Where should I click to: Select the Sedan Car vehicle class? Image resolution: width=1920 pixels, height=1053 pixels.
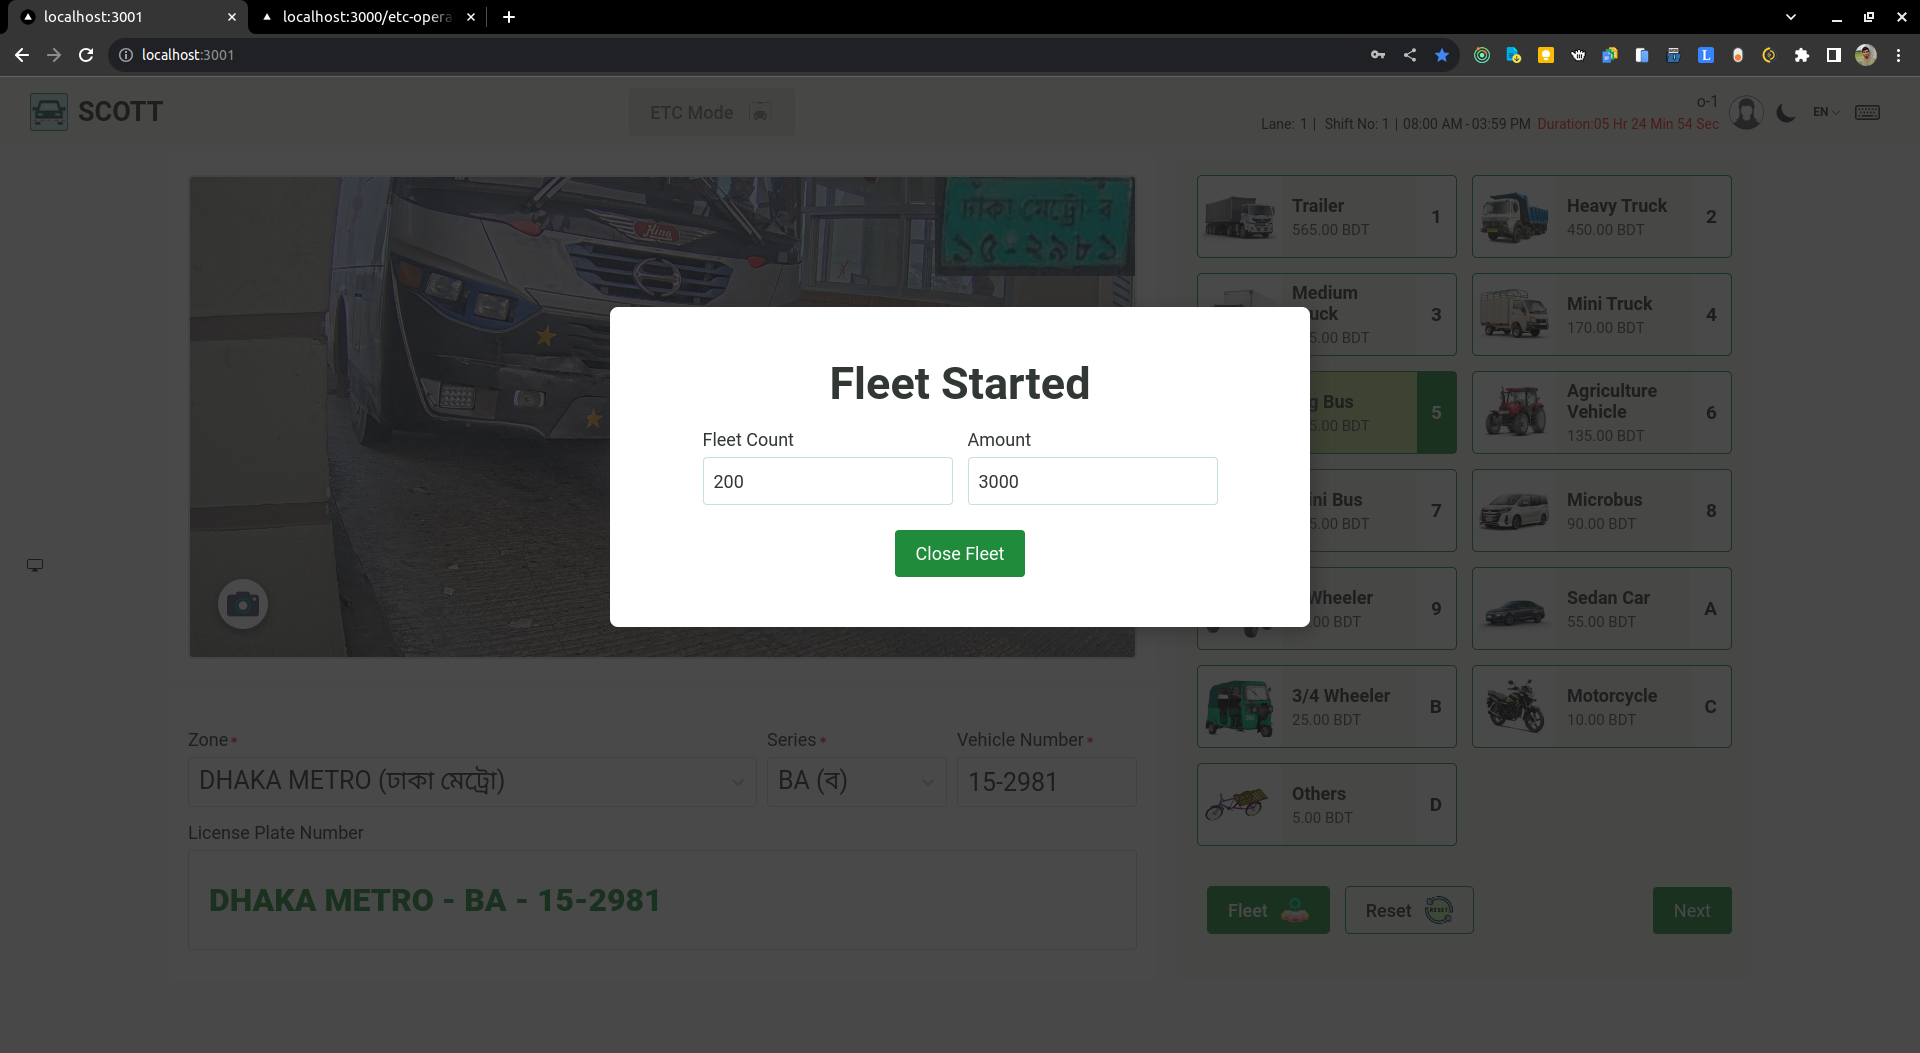(1601, 608)
